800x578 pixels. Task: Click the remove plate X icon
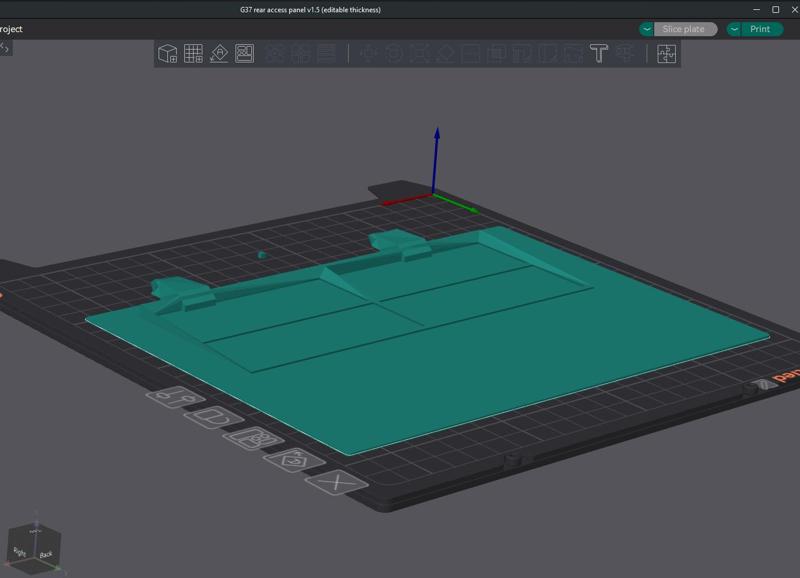point(336,483)
